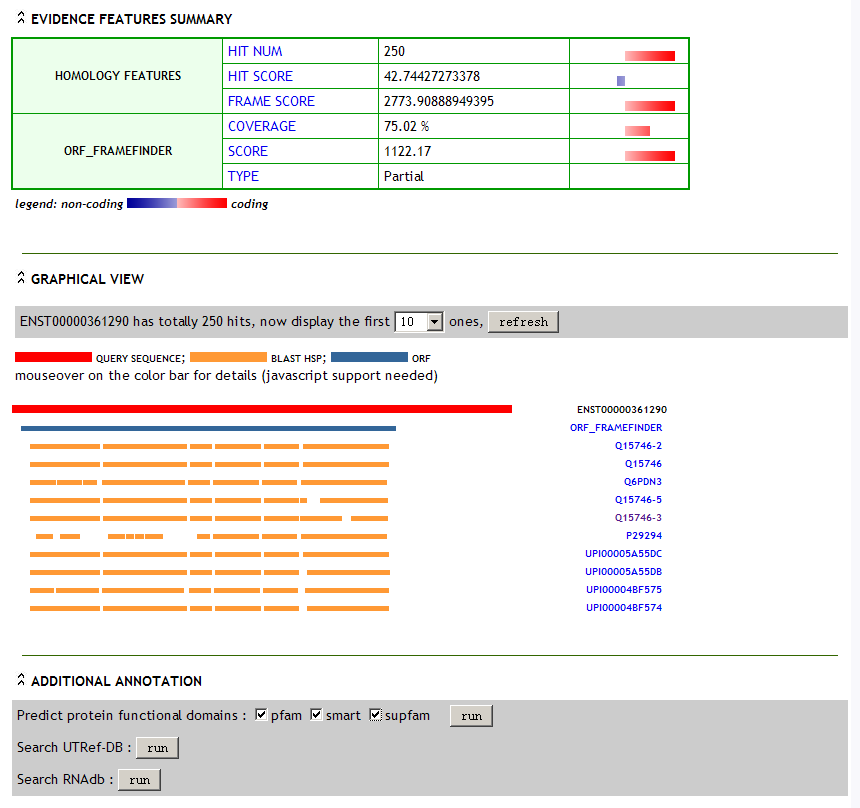
Task: Run the UTRef-DB search
Action: (156, 748)
